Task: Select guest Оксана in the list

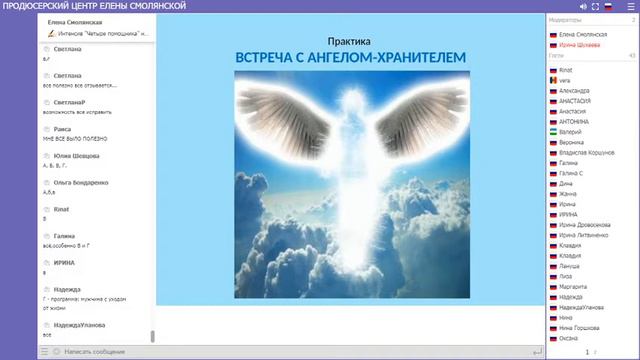Action: [568, 338]
